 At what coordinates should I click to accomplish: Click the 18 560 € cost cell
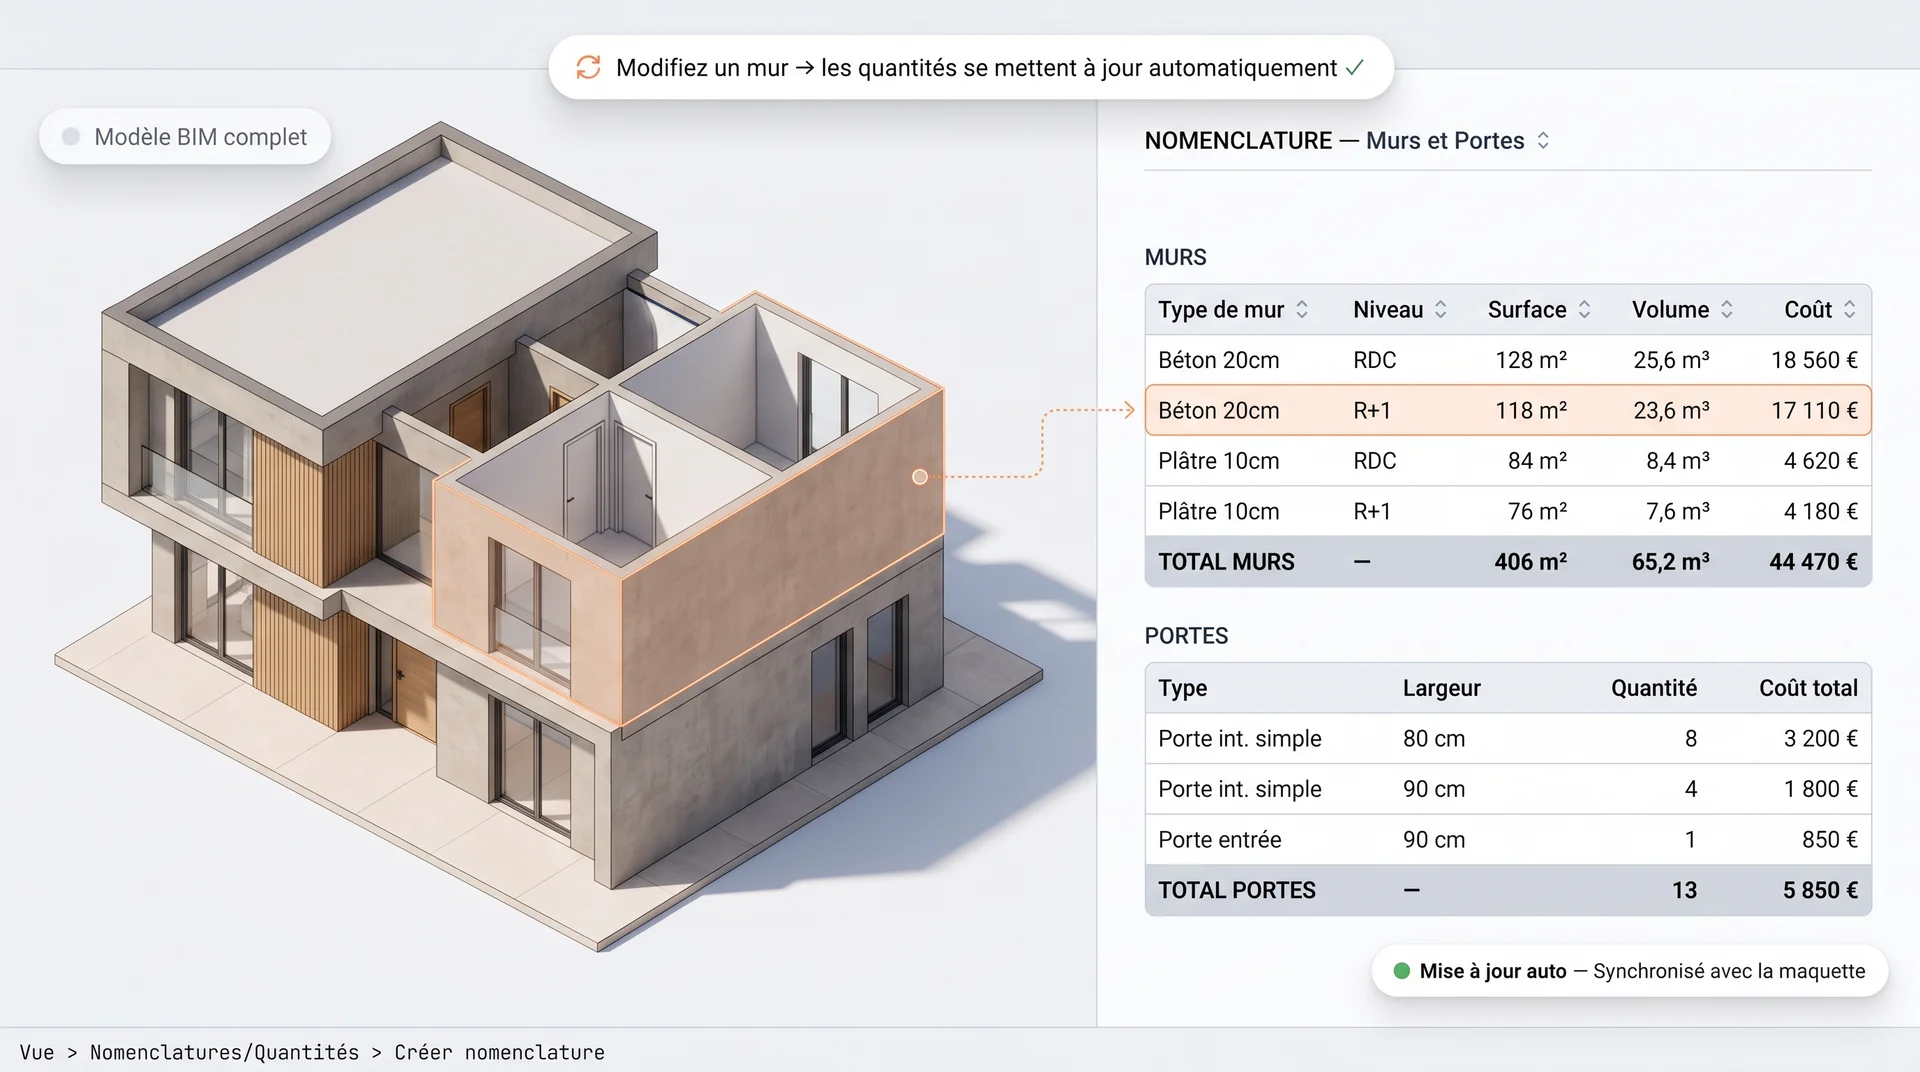tap(1814, 360)
